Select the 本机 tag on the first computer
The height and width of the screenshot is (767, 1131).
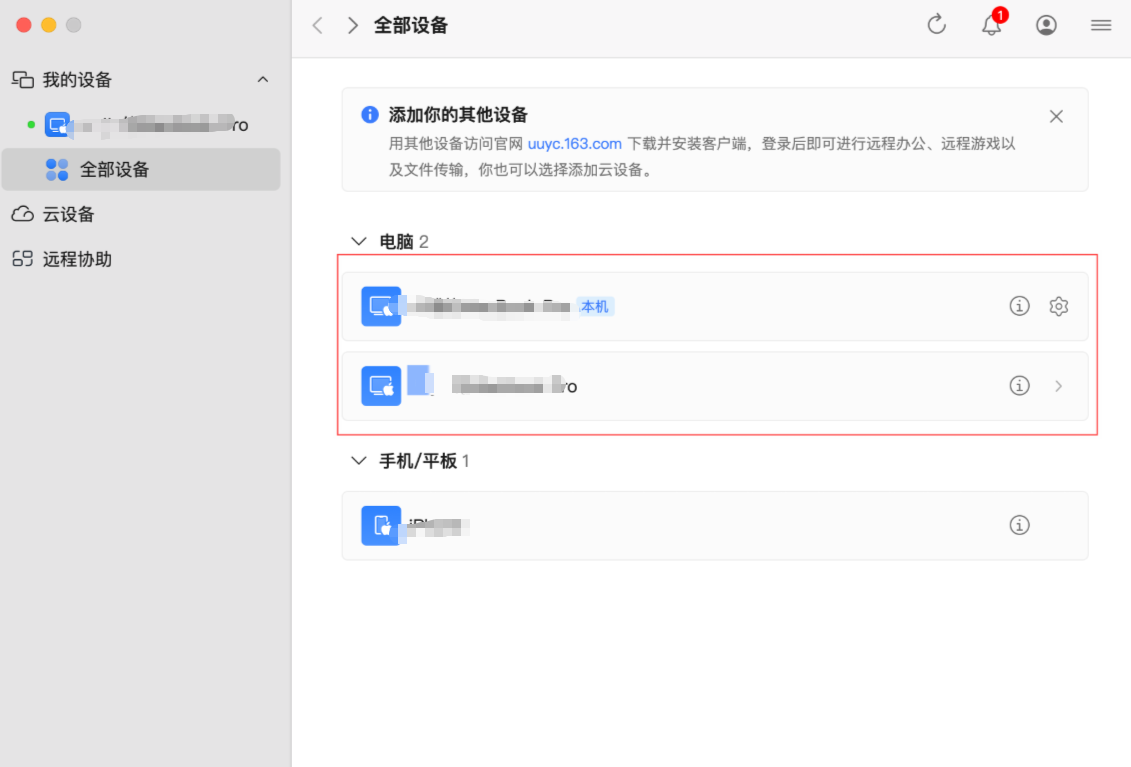click(x=597, y=306)
